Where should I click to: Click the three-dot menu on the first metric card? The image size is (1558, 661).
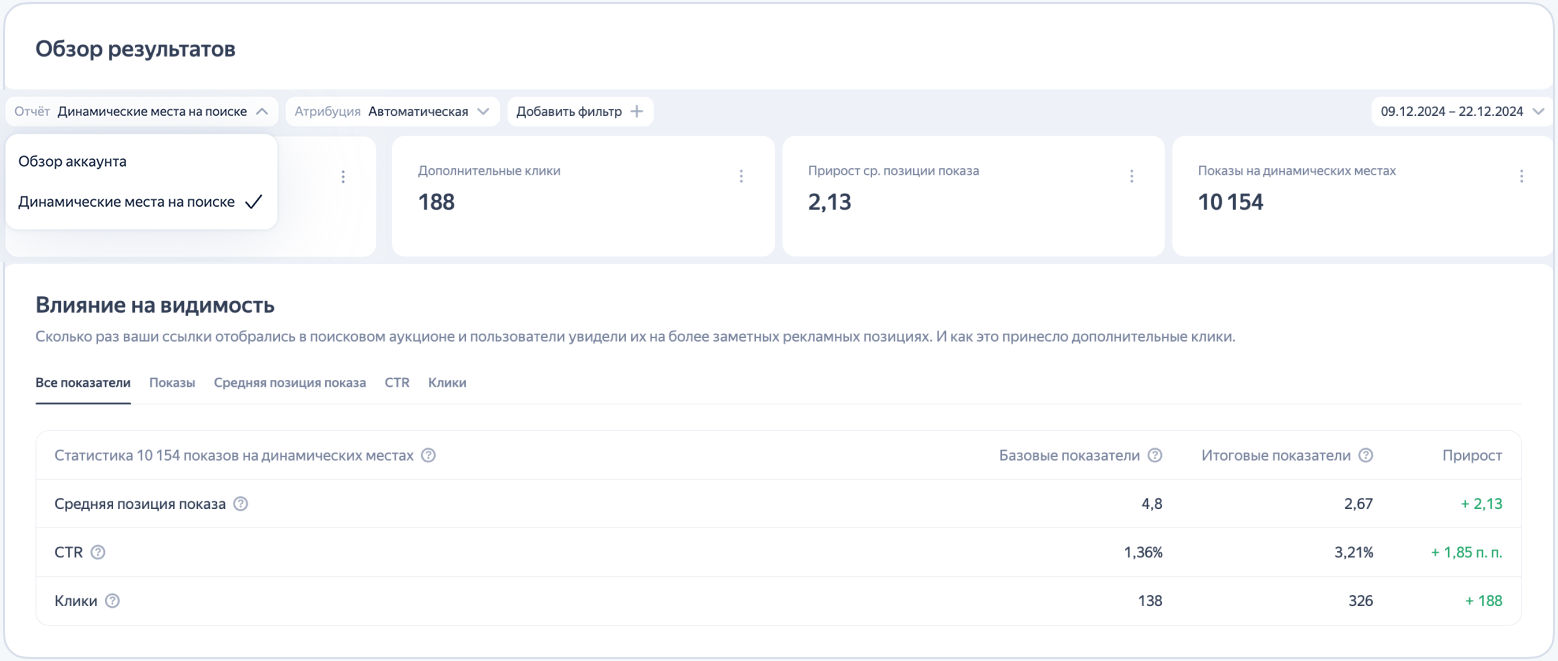tap(343, 176)
